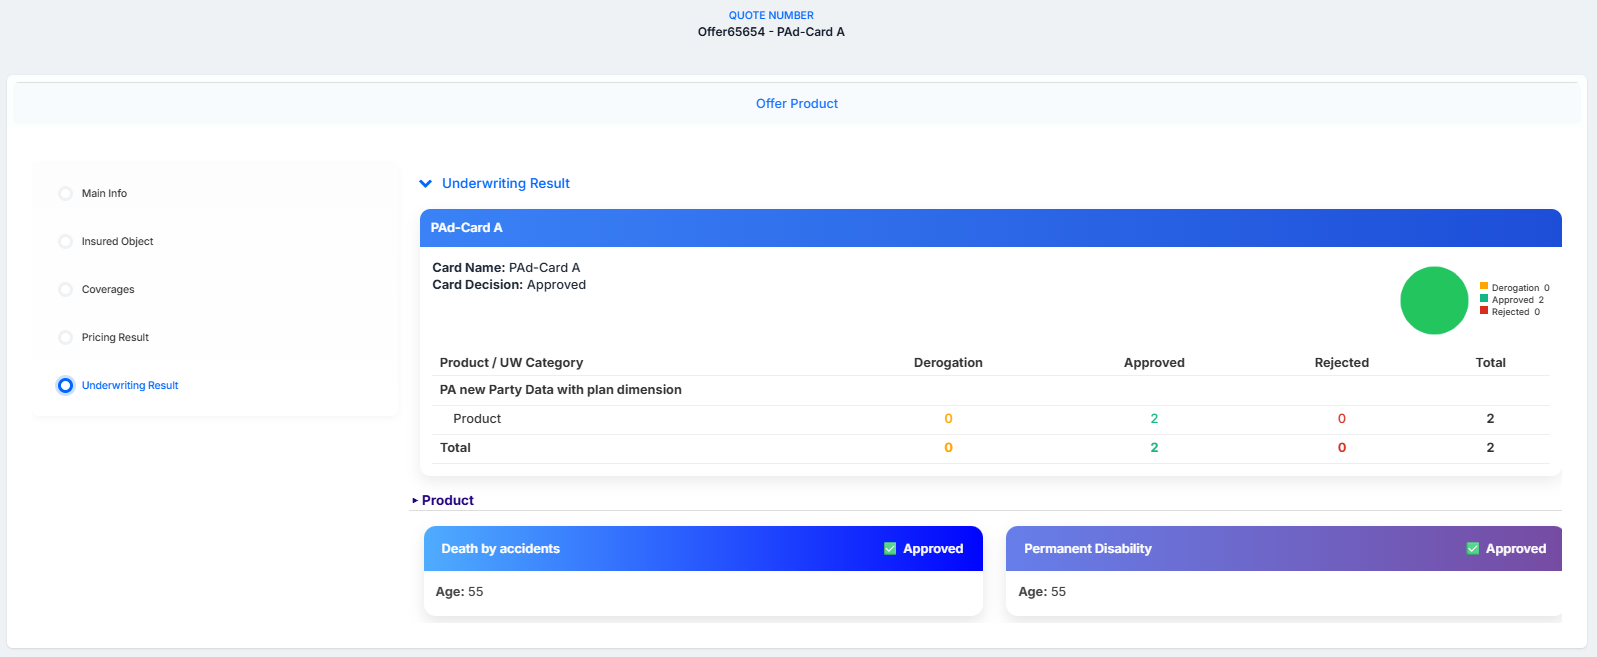Click the green Approved legend swatch
Image resolution: width=1597 pixels, height=657 pixels.
click(x=1484, y=298)
